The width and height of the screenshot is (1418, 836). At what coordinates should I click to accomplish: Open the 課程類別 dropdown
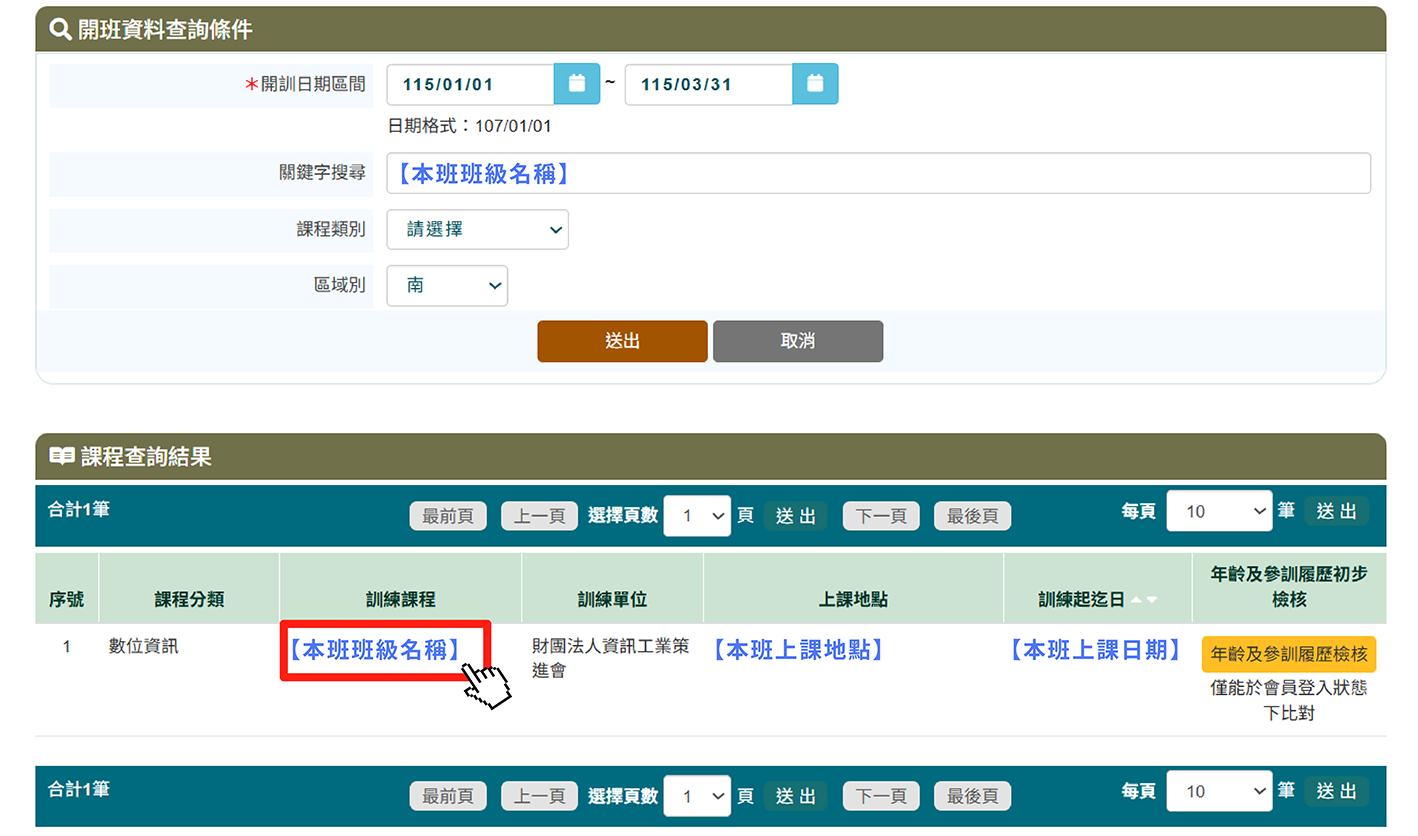(477, 229)
